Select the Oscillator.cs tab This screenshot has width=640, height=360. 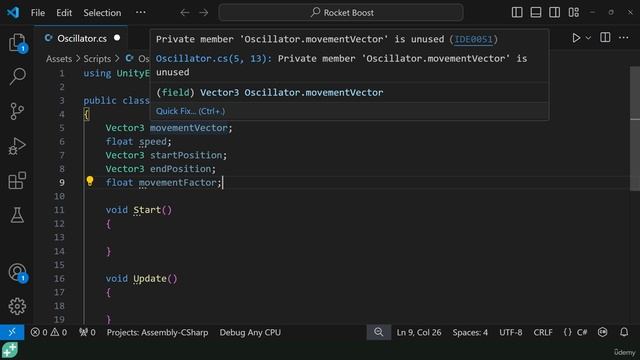point(81,38)
